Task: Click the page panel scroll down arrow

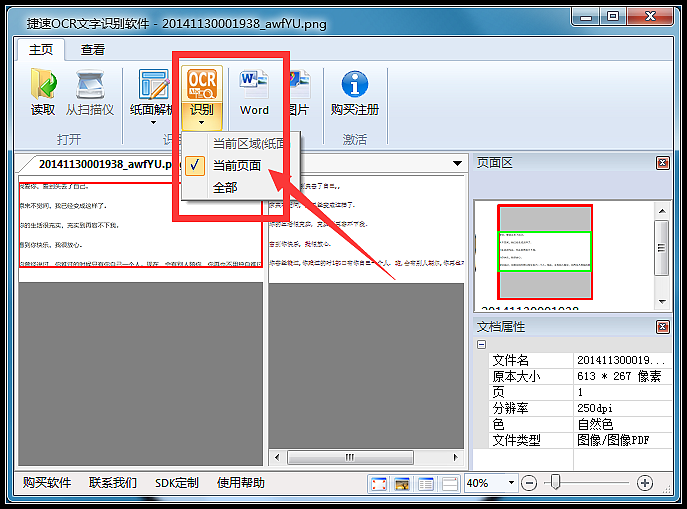Action: 662,302
